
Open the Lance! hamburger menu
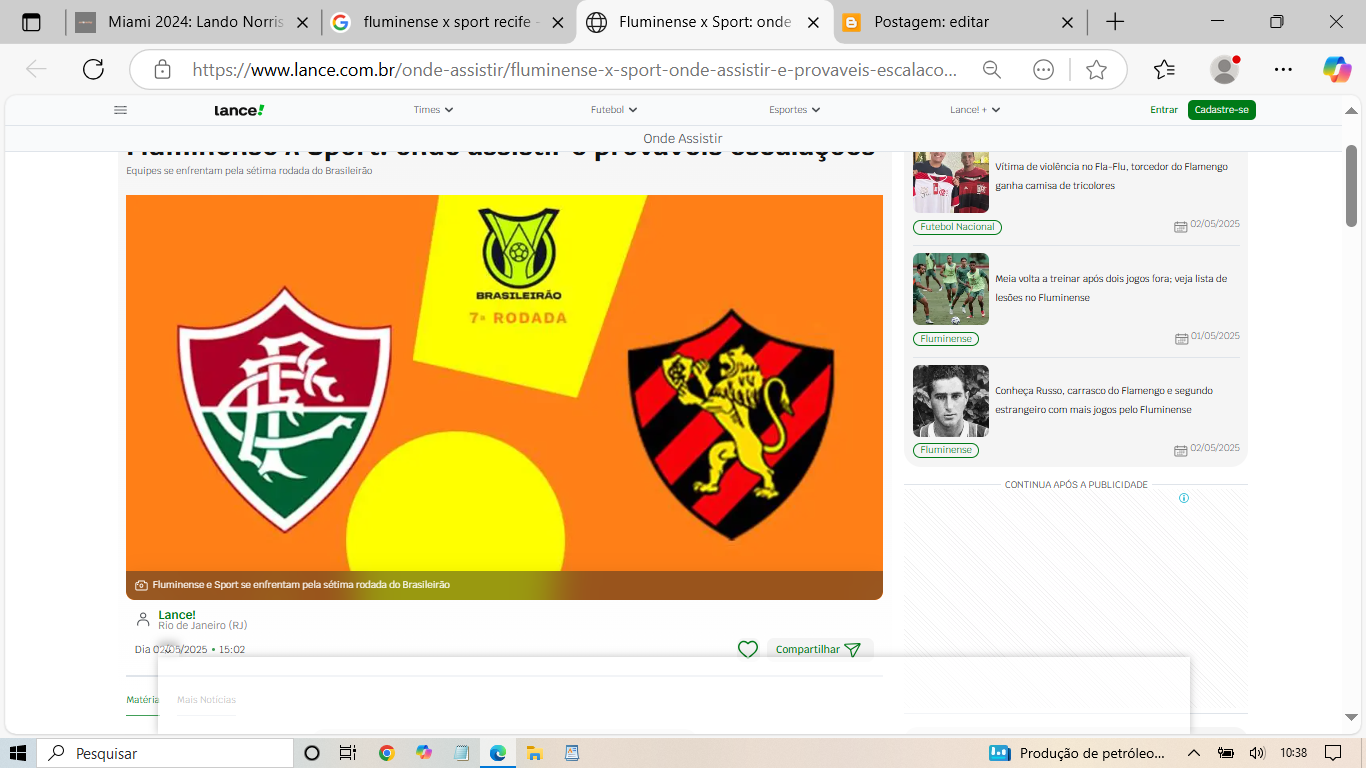[121, 110]
